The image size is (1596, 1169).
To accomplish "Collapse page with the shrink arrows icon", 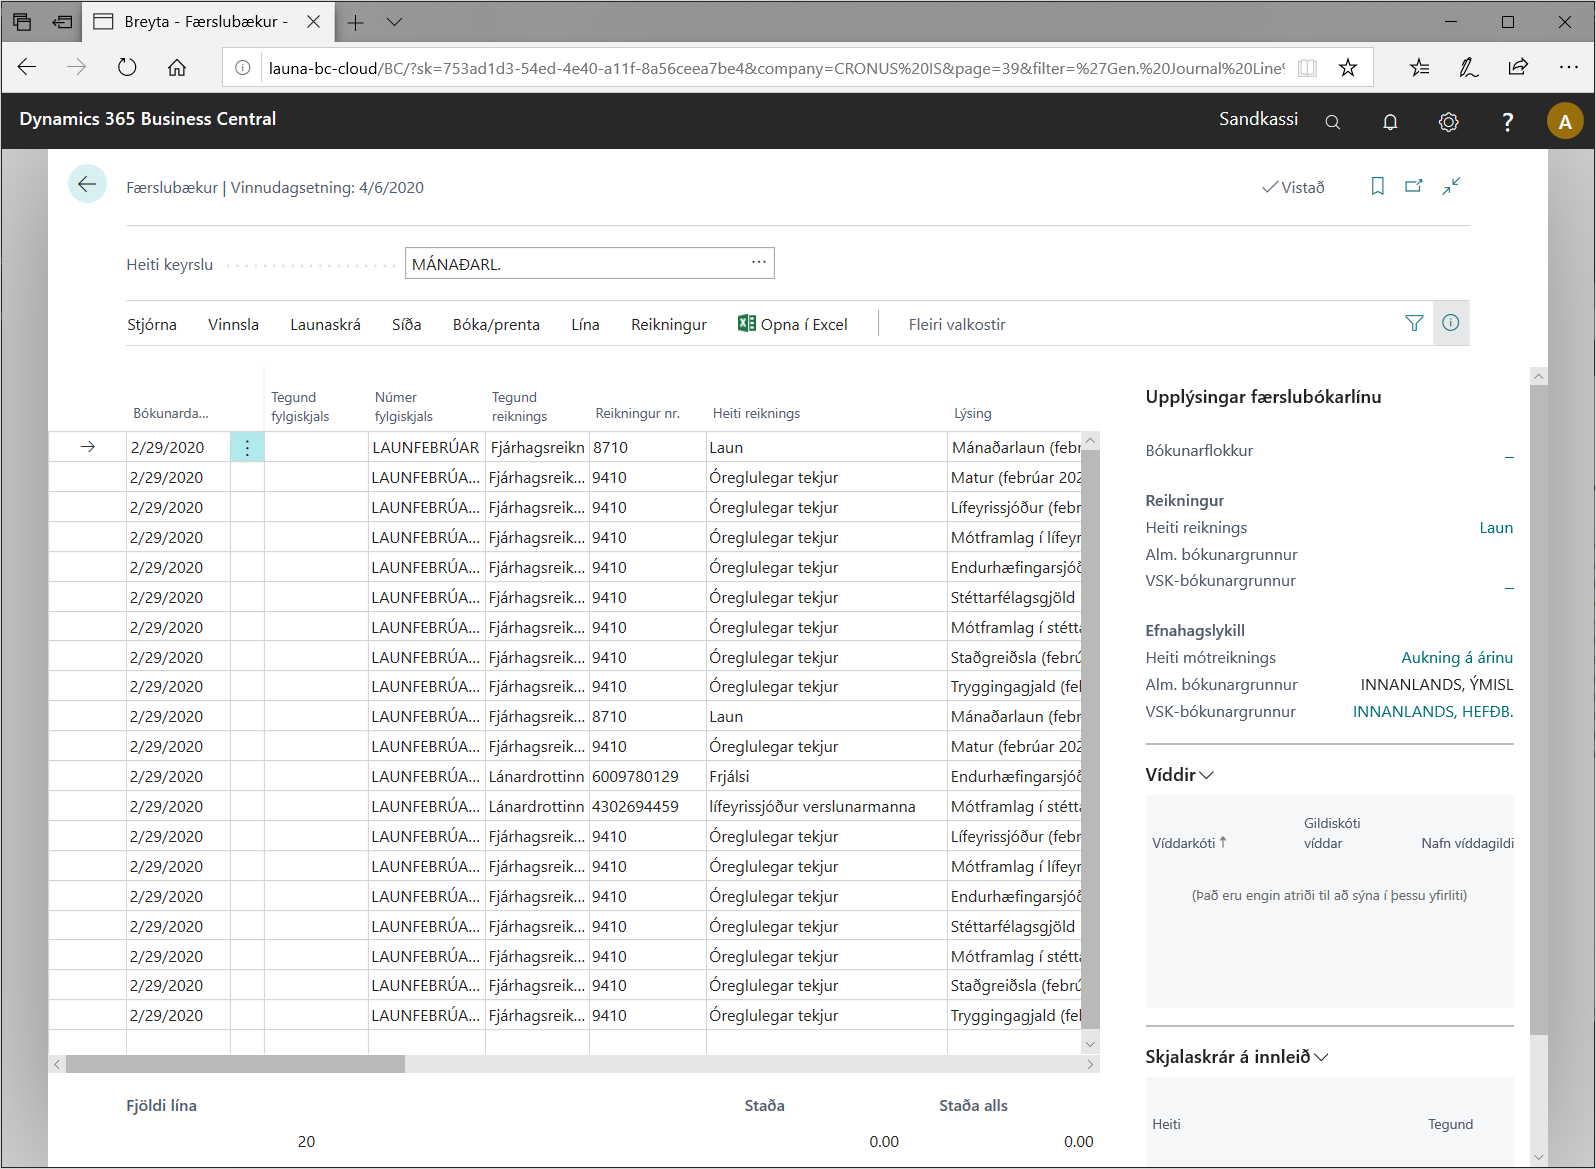I will (1451, 186).
